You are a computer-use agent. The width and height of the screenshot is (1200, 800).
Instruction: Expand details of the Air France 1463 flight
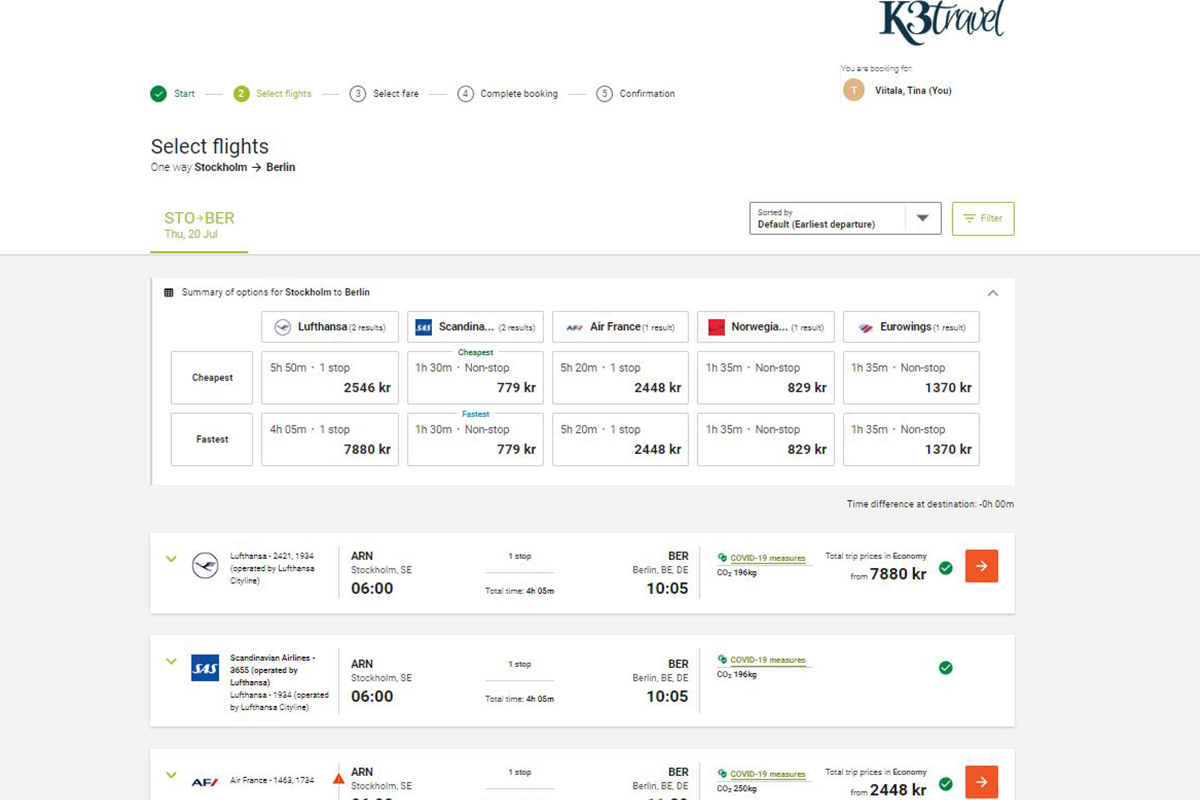point(171,775)
